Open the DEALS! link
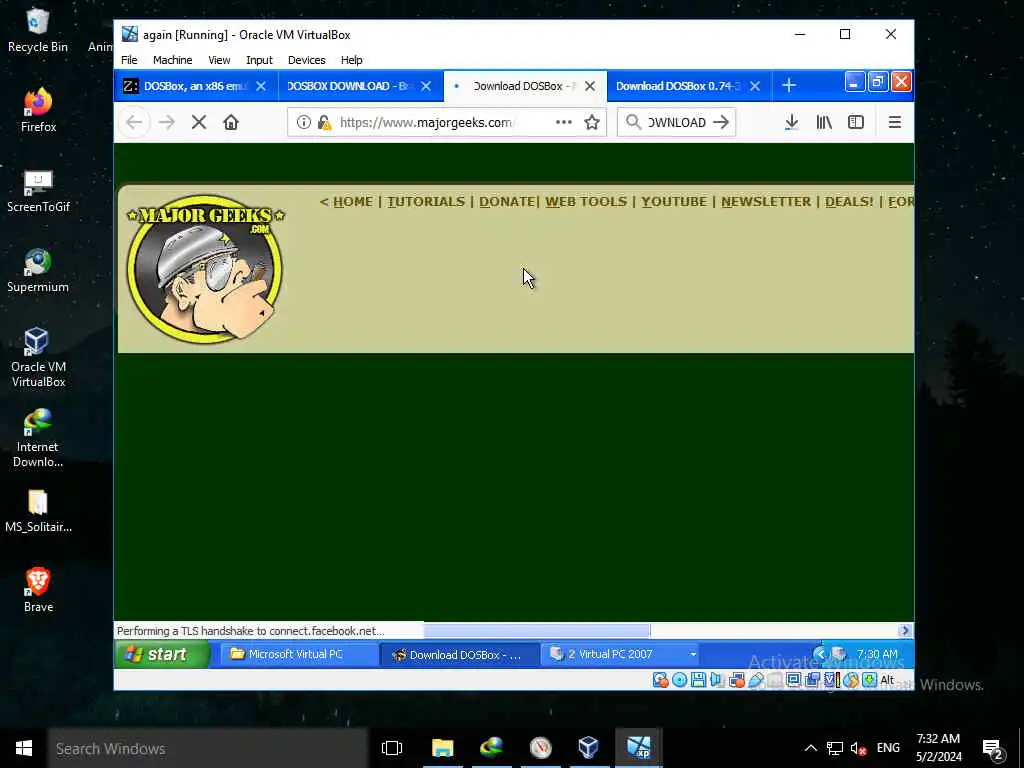The width and height of the screenshot is (1024, 768). [849, 202]
